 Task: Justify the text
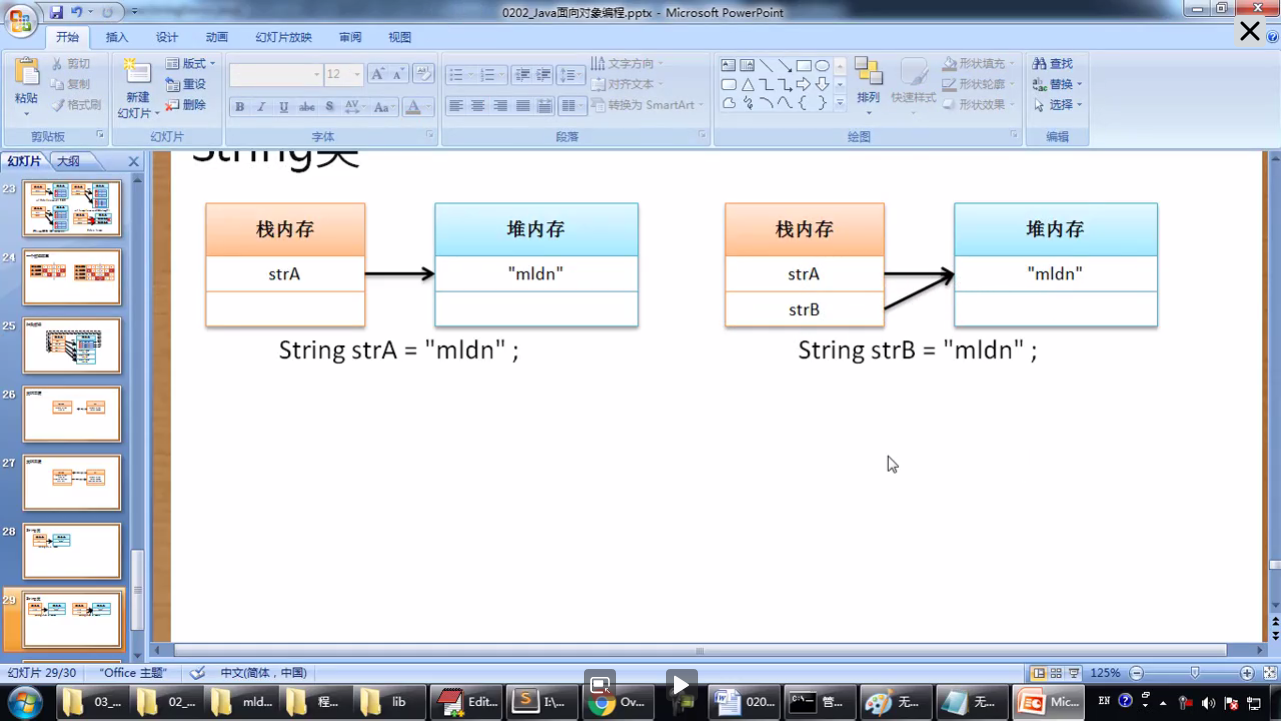(522, 106)
